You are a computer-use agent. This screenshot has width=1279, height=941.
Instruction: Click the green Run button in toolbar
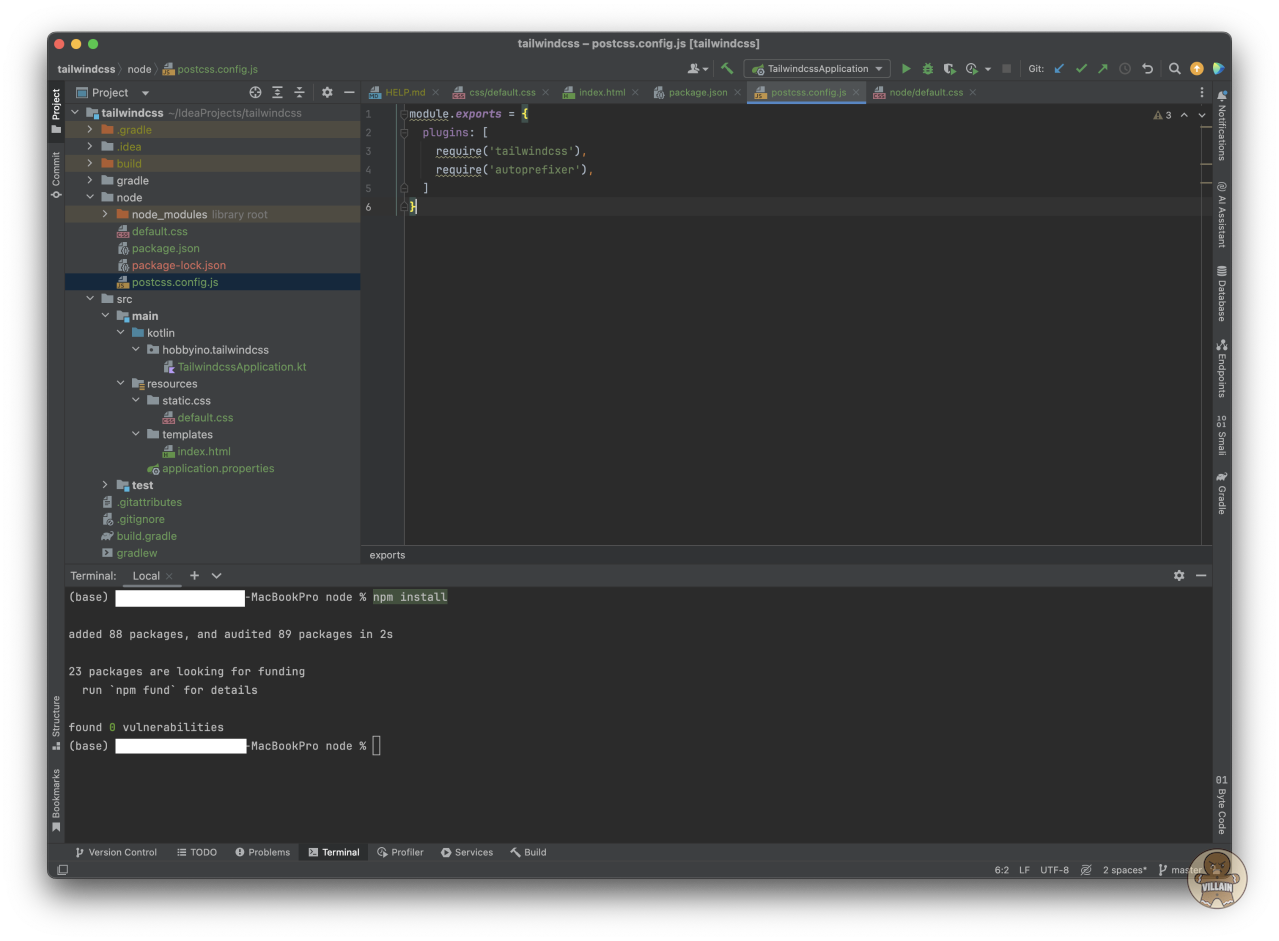906,69
